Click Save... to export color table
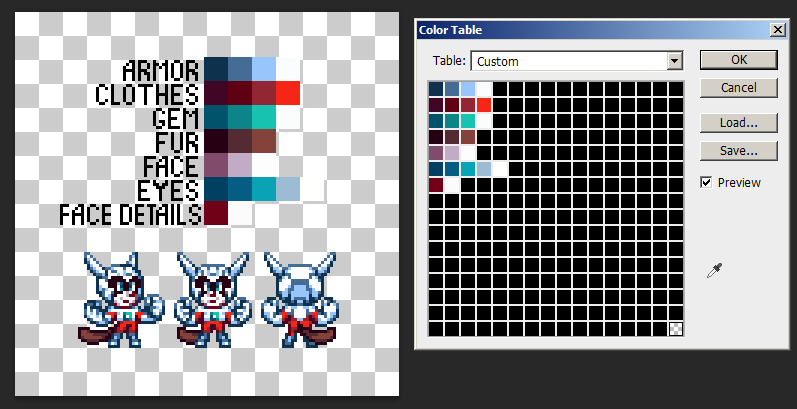 pyautogui.click(x=739, y=151)
